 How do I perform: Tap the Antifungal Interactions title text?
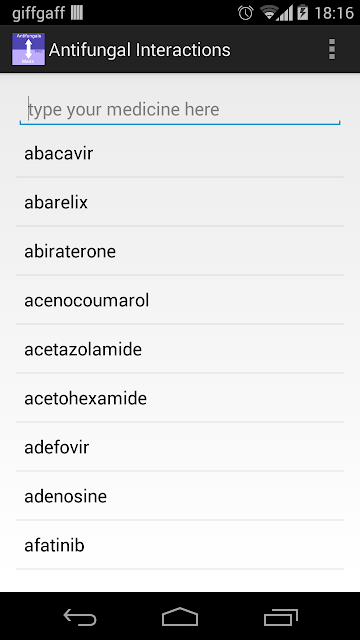tap(140, 50)
